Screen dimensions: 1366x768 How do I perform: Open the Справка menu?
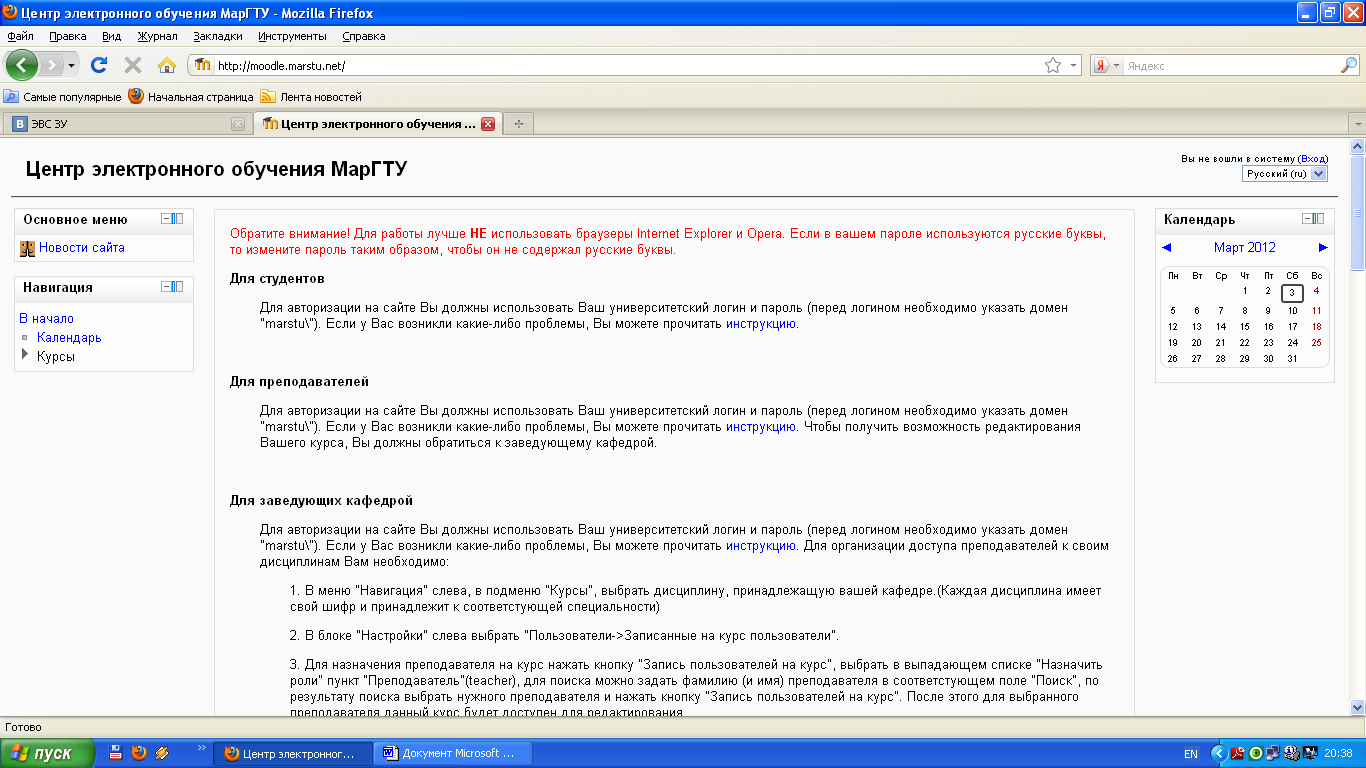(364, 36)
